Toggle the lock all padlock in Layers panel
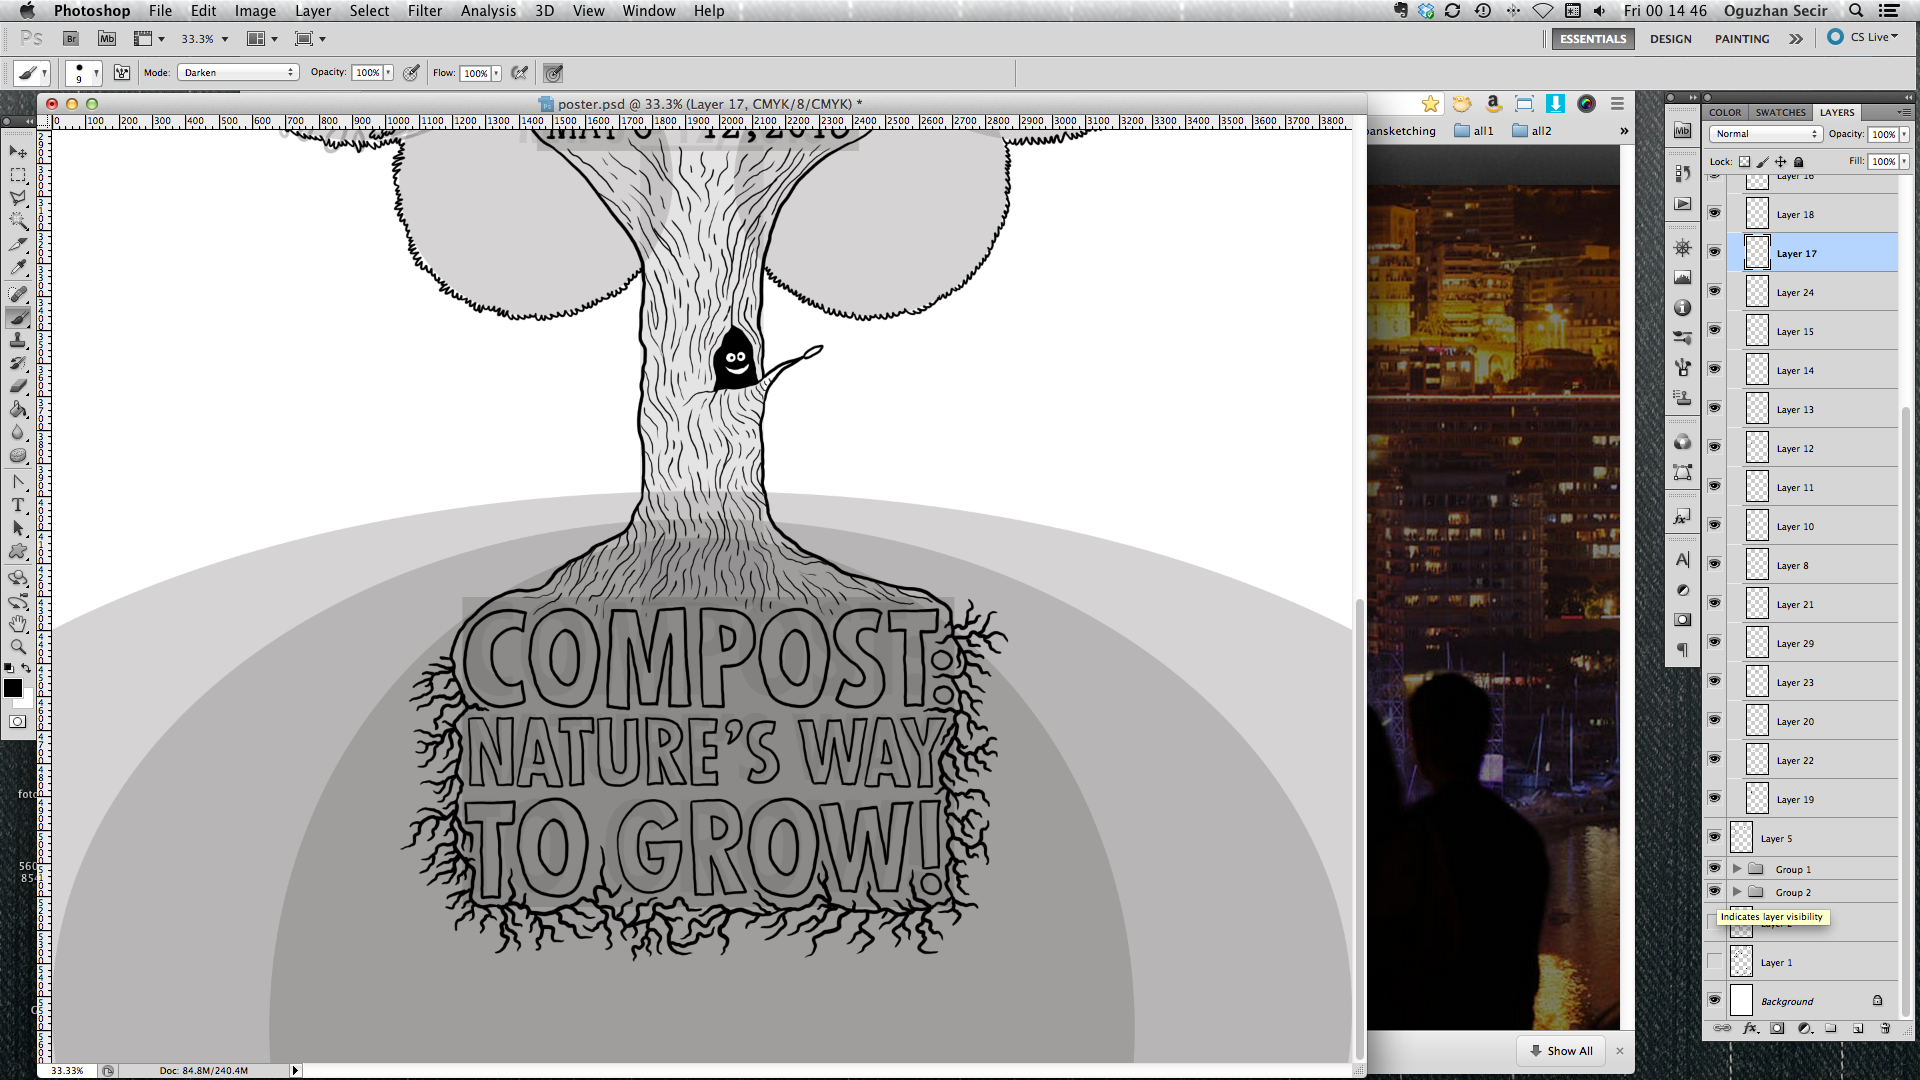1920x1080 pixels. (1798, 161)
